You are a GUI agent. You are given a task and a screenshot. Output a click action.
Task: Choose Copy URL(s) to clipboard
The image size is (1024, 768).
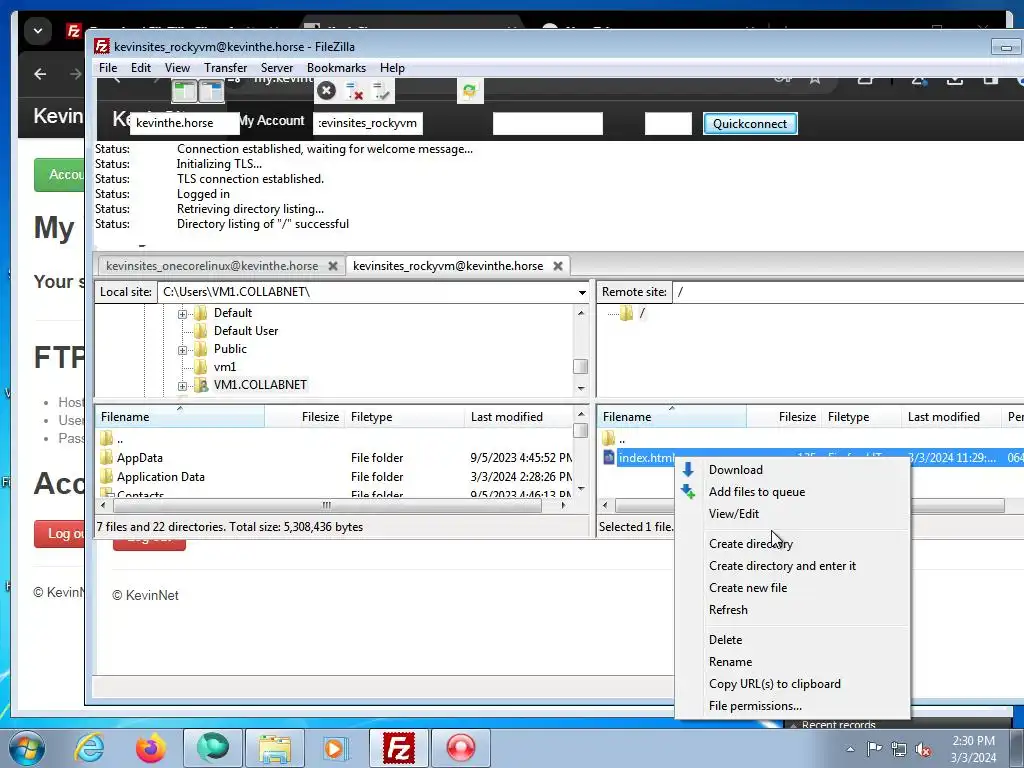792,684
